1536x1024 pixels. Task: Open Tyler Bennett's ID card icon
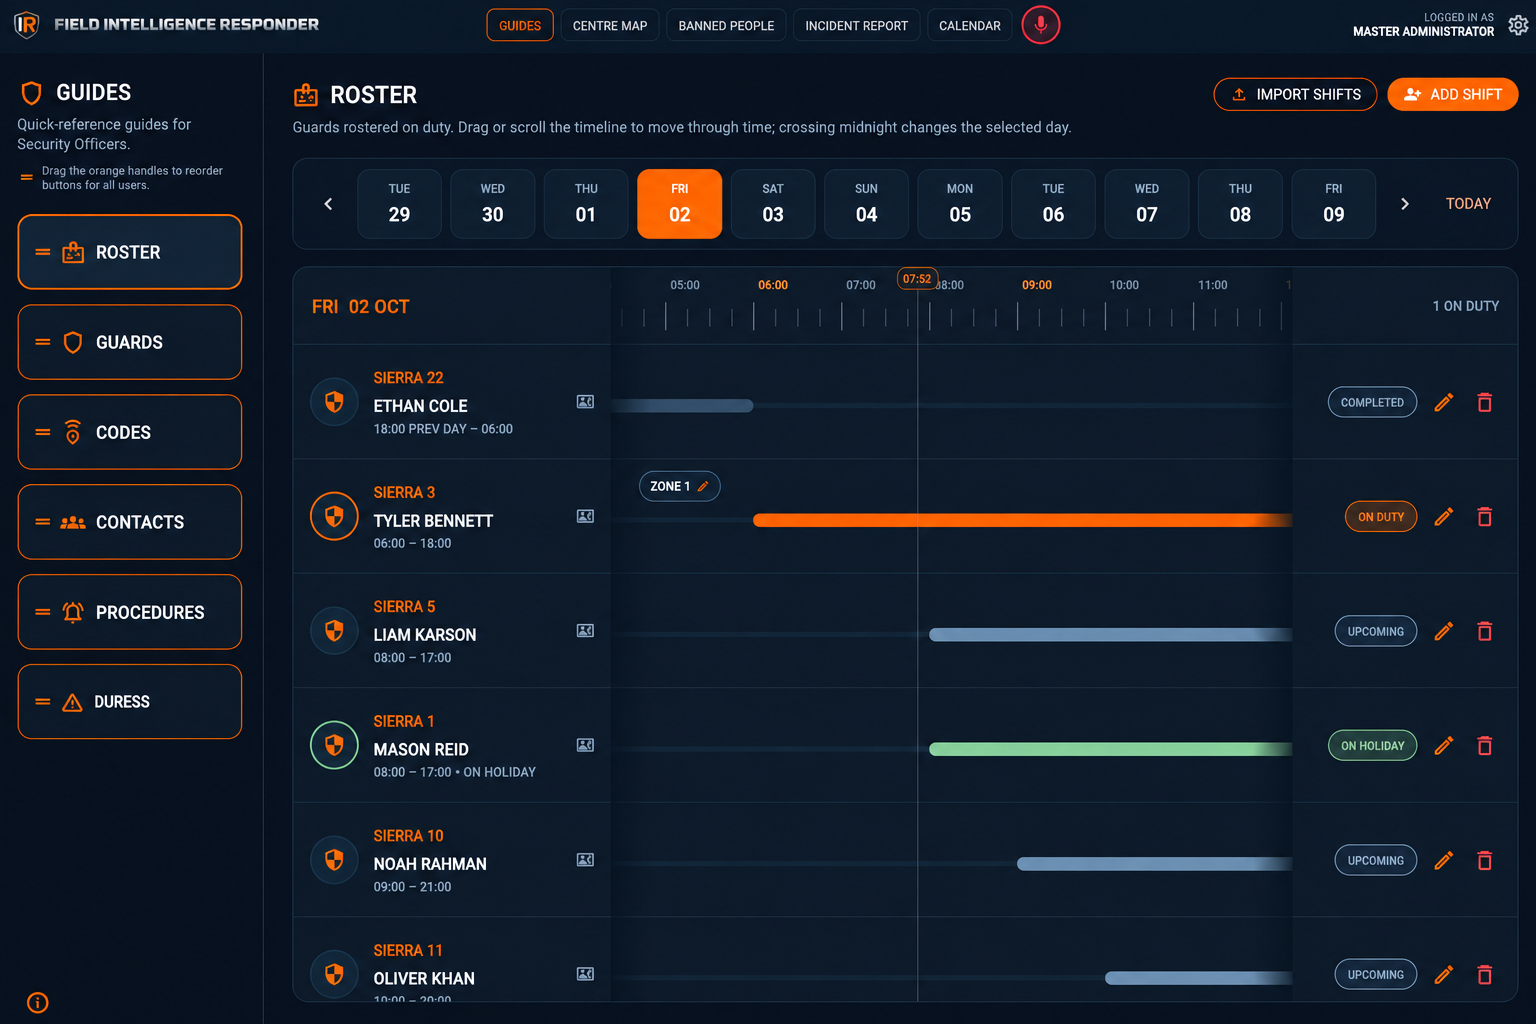(586, 517)
